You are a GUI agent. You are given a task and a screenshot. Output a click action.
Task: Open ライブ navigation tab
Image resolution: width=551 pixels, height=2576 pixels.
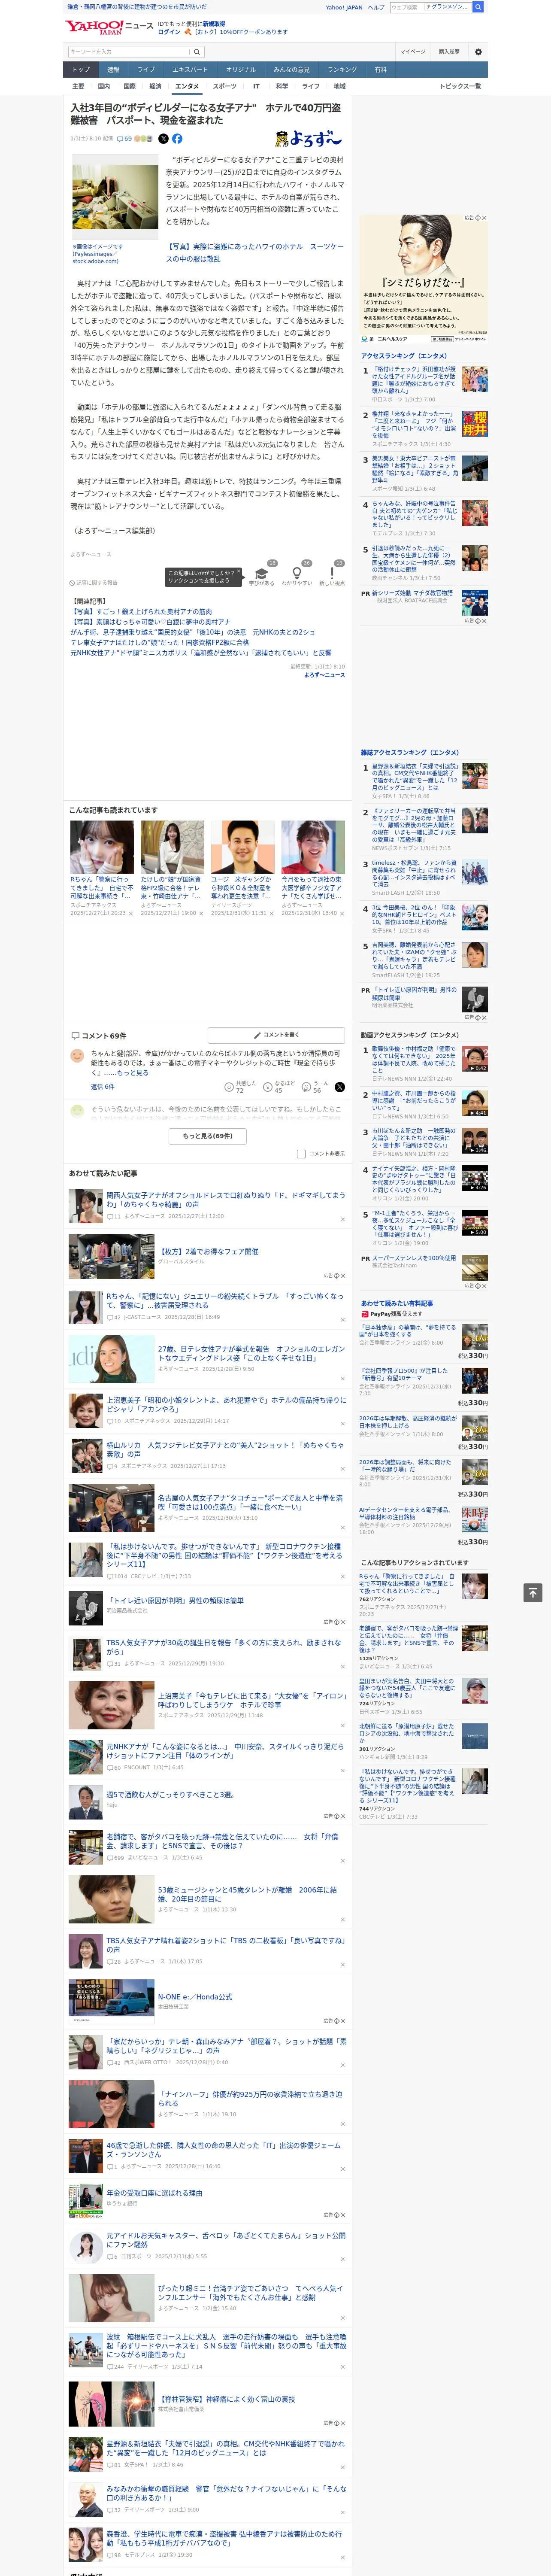pos(146,70)
